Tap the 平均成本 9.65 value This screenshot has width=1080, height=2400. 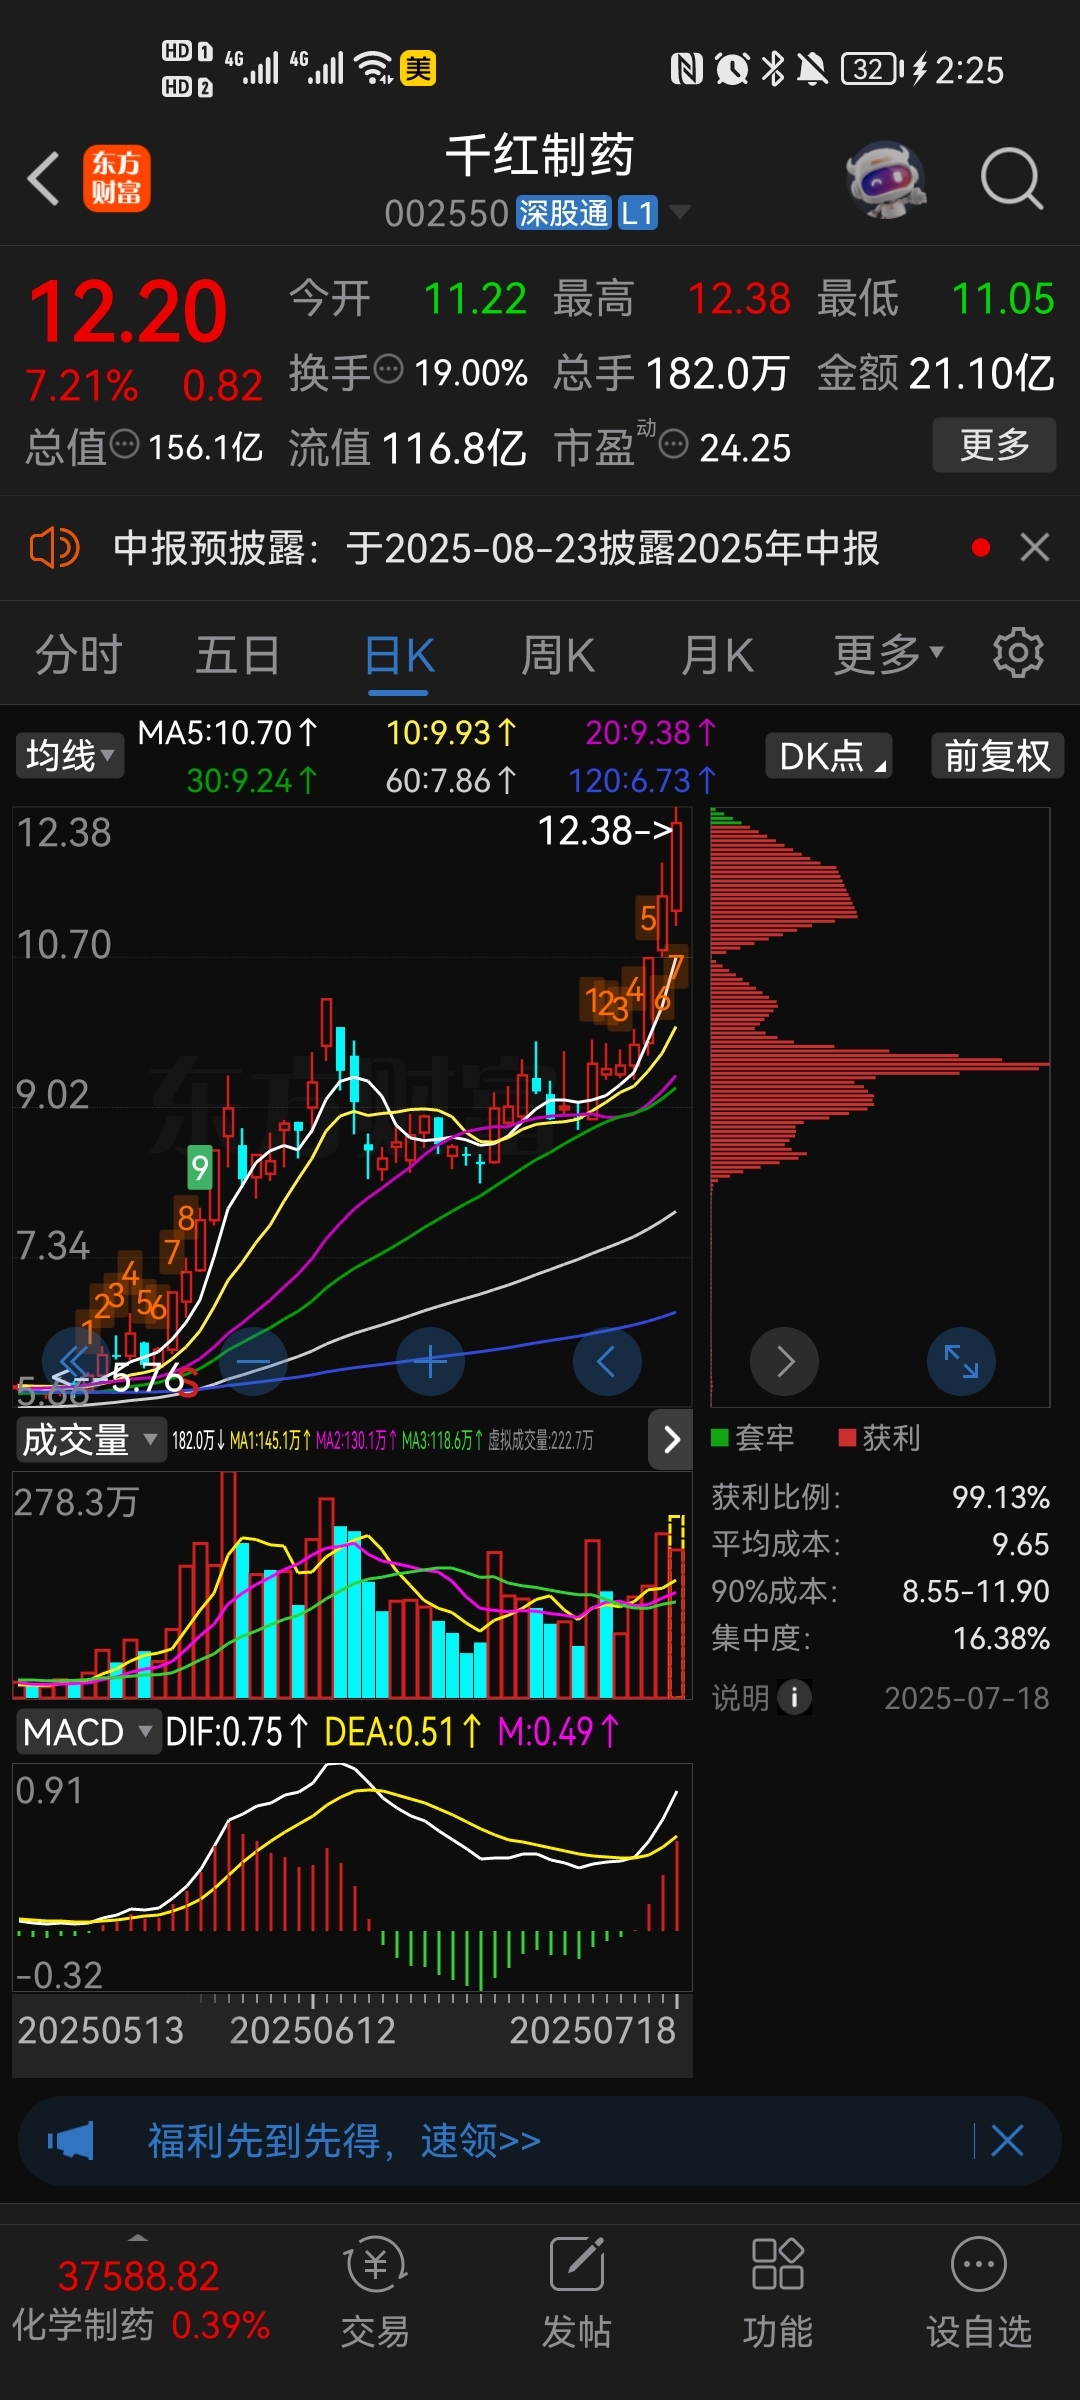[x=1020, y=1544]
